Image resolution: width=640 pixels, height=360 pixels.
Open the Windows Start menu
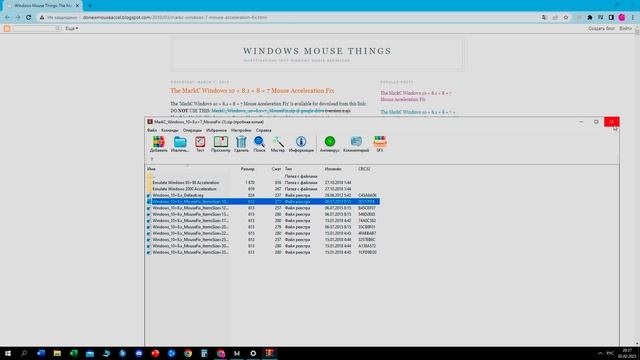pyautogui.click(x=8, y=353)
